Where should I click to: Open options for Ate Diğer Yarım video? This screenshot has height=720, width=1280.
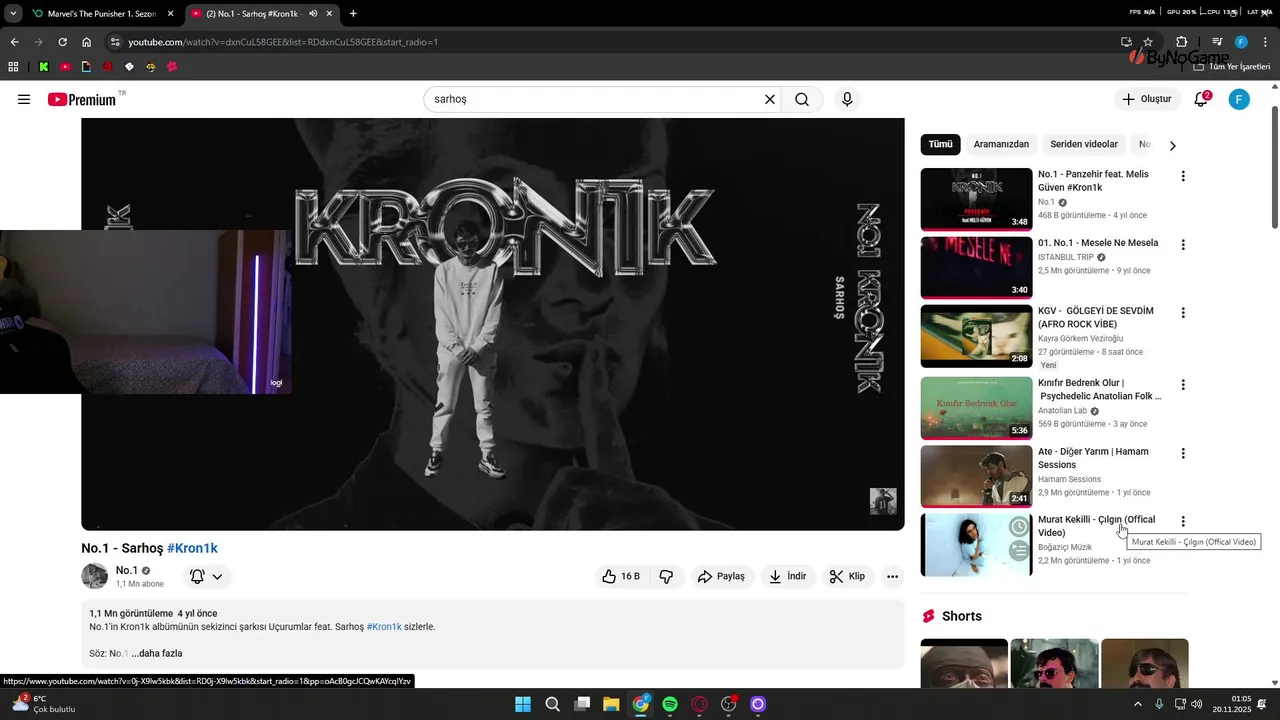pos(1183,453)
